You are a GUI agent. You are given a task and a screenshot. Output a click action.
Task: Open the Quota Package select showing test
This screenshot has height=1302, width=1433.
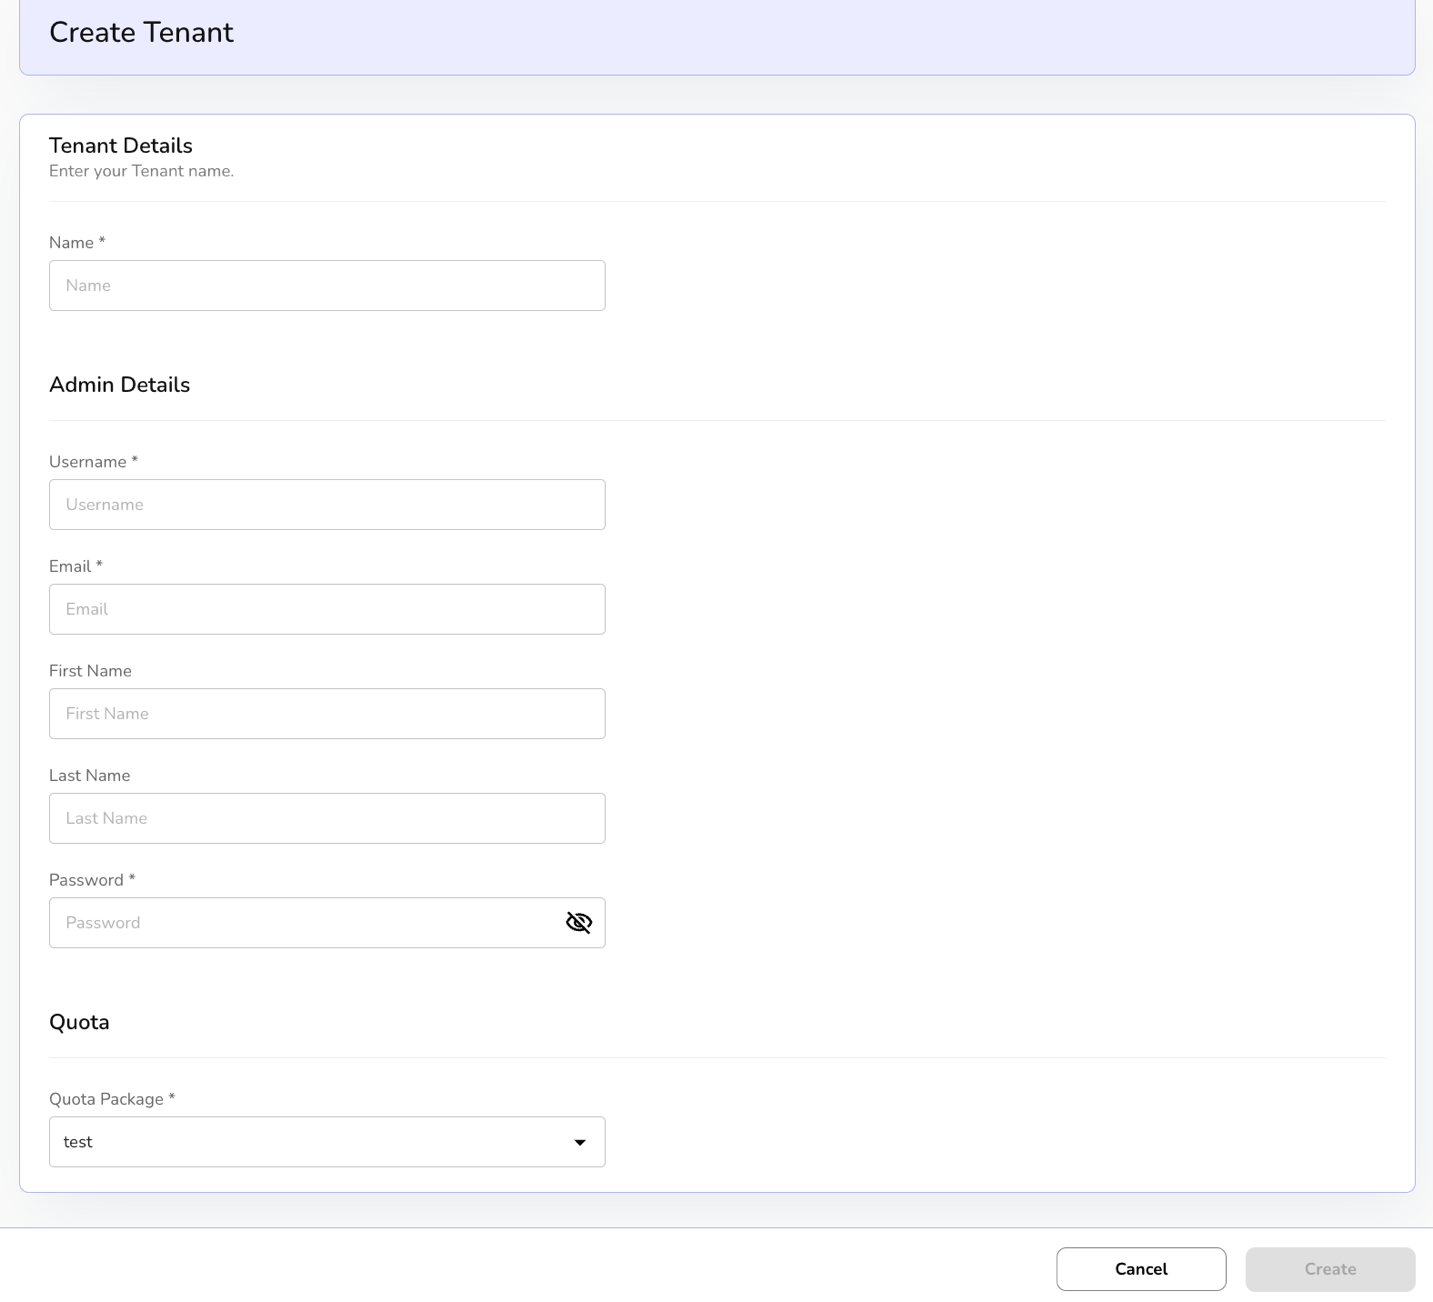310,1142
